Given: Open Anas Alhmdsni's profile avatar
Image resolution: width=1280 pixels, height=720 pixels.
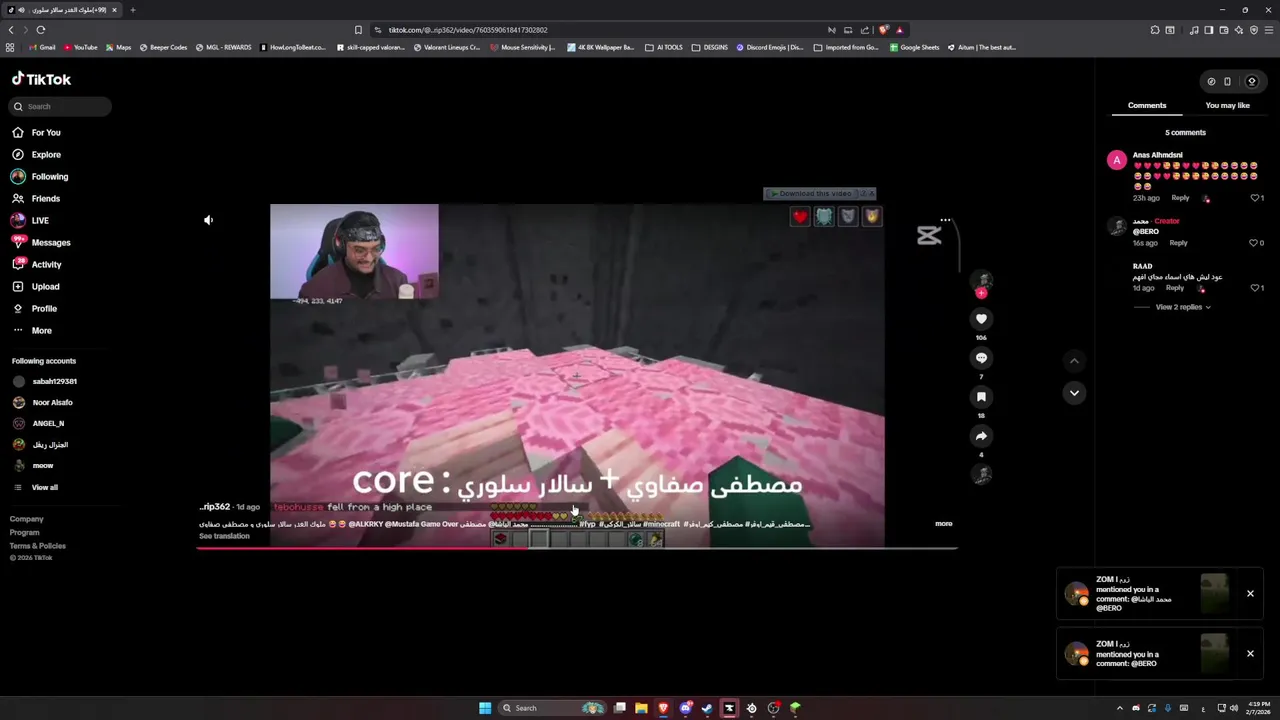Looking at the screenshot, I should click(1116, 160).
